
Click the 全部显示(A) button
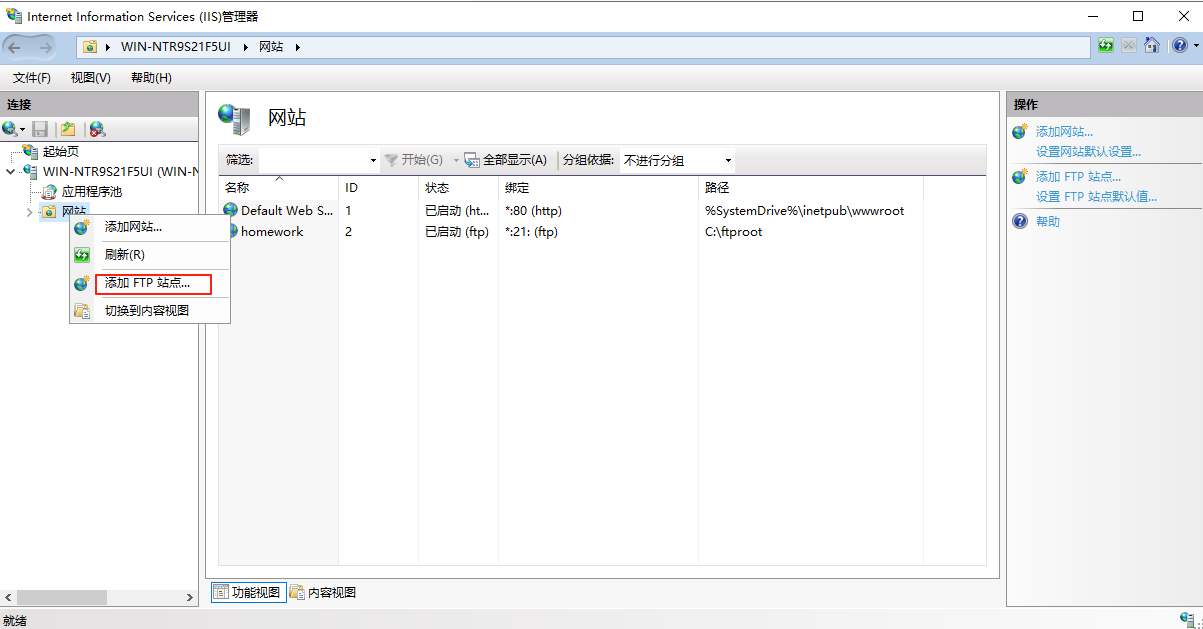tap(506, 160)
